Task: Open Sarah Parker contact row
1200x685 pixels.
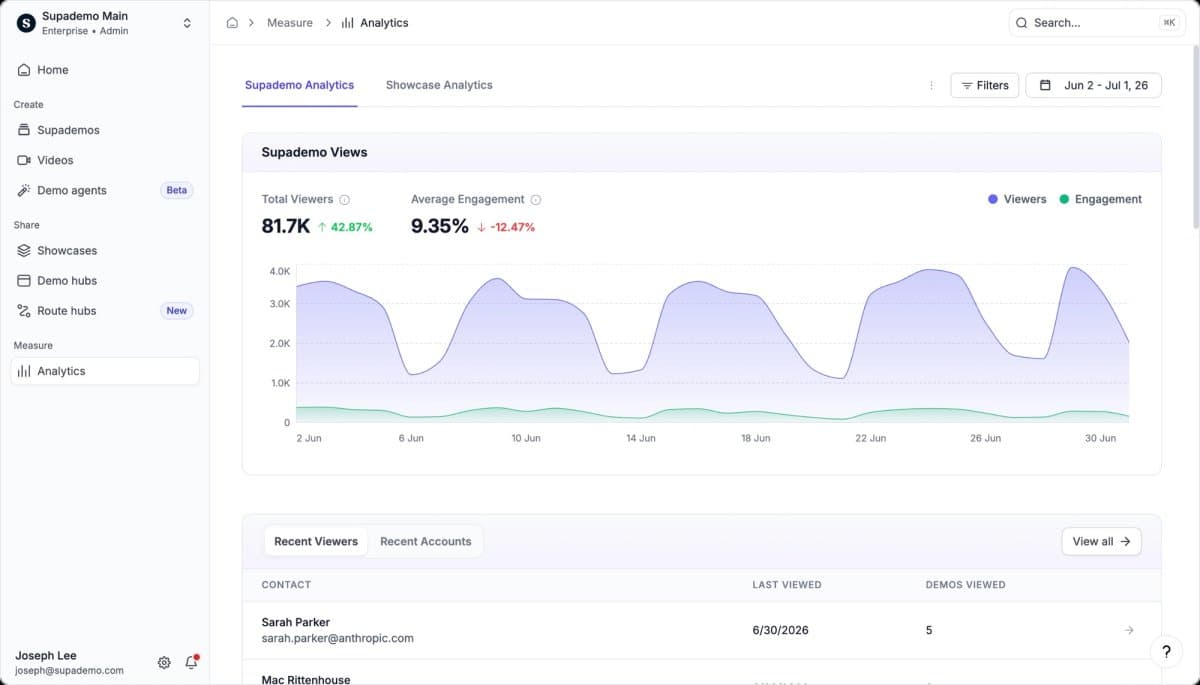Action: click(701, 630)
